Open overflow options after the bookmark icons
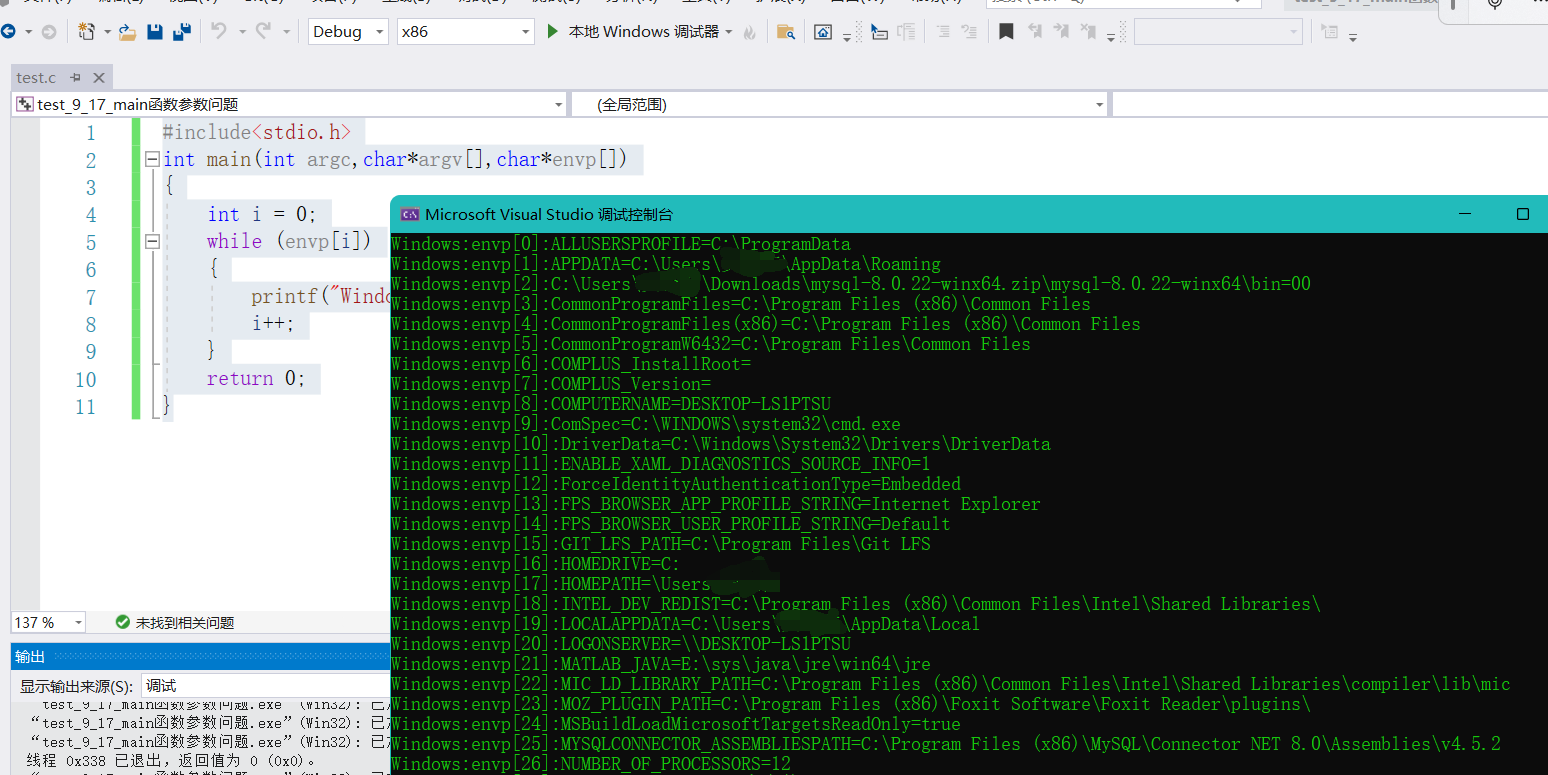 [x=1111, y=37]
